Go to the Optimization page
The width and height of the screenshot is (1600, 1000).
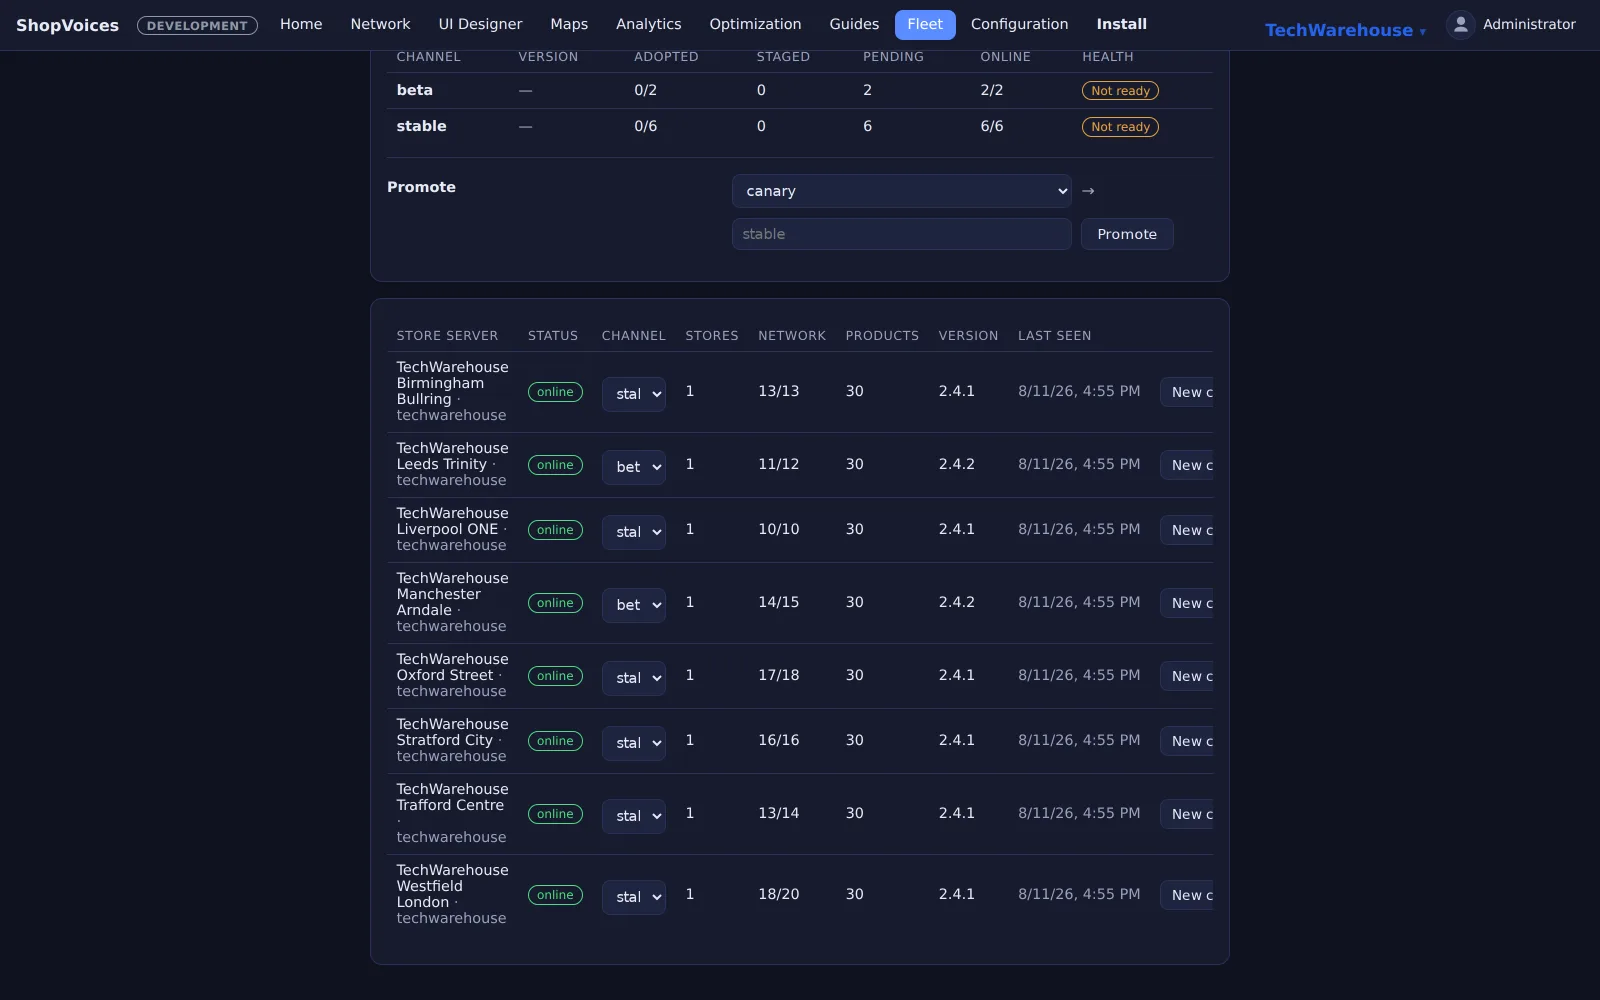point(755,24)
